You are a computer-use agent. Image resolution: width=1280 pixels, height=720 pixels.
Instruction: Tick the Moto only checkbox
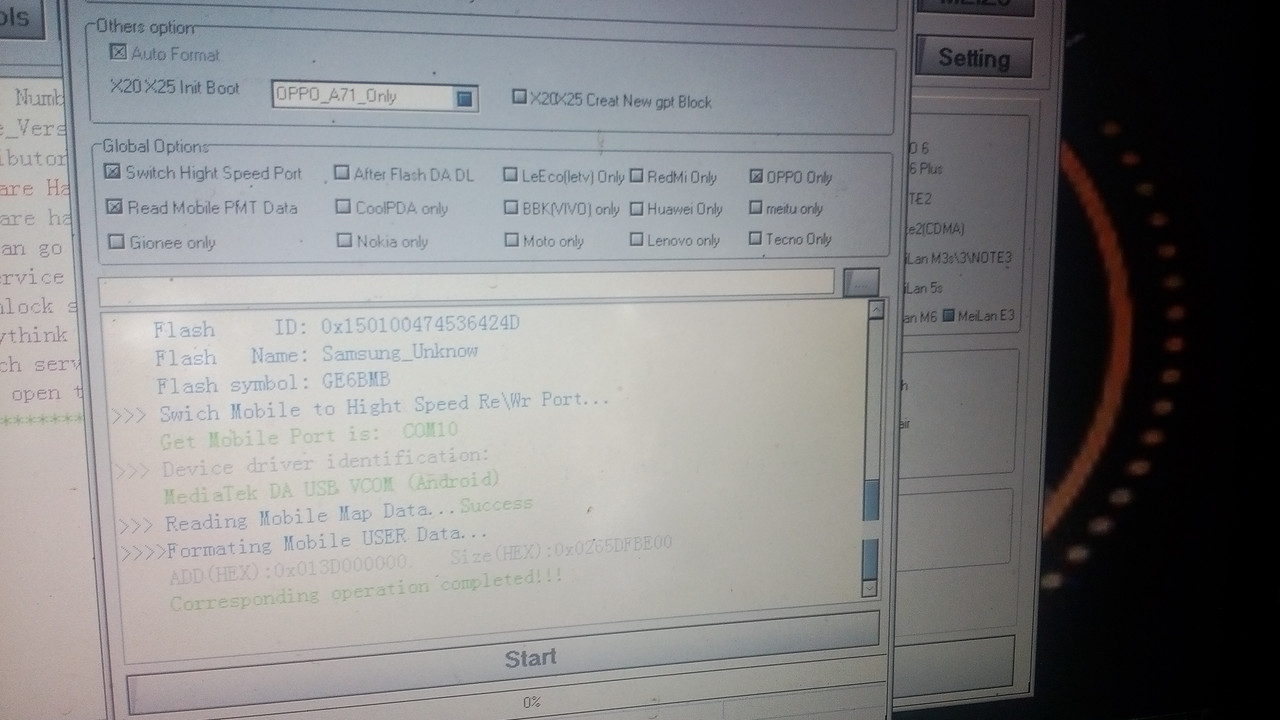pyautogui.click(x=512, y=240)
